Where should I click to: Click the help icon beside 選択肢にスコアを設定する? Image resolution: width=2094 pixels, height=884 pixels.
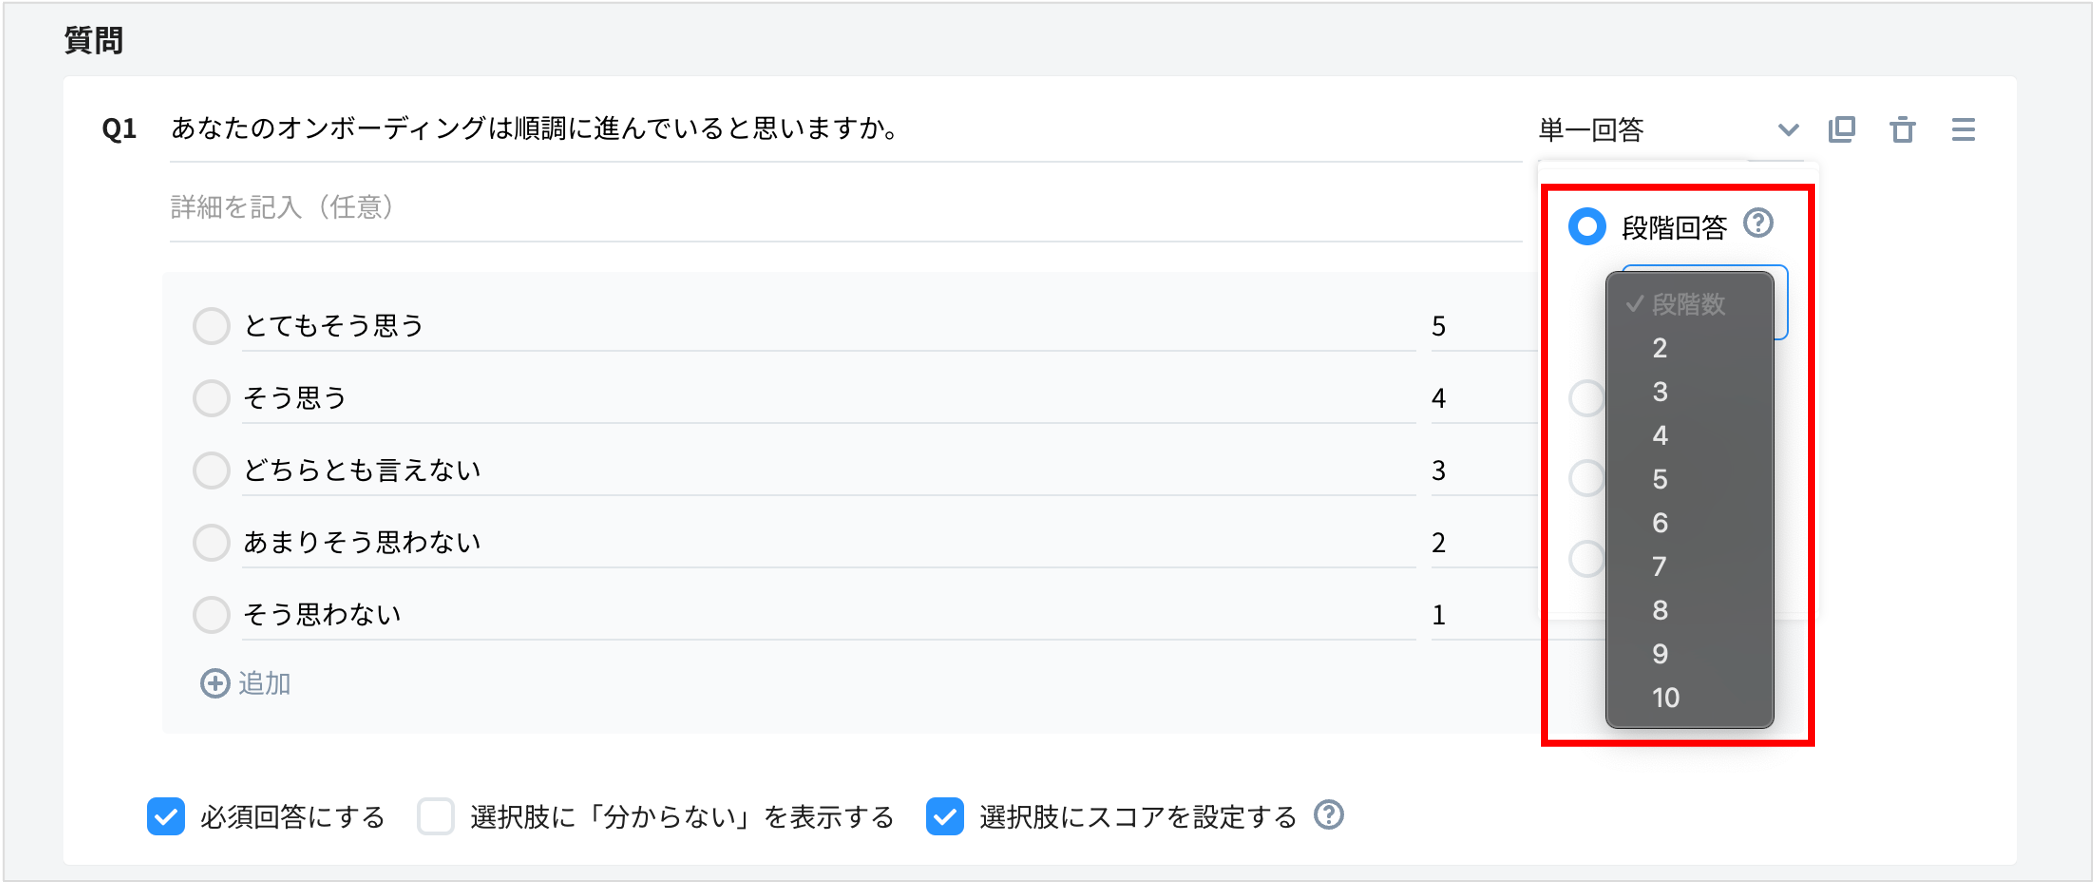tap(1329, 817)
